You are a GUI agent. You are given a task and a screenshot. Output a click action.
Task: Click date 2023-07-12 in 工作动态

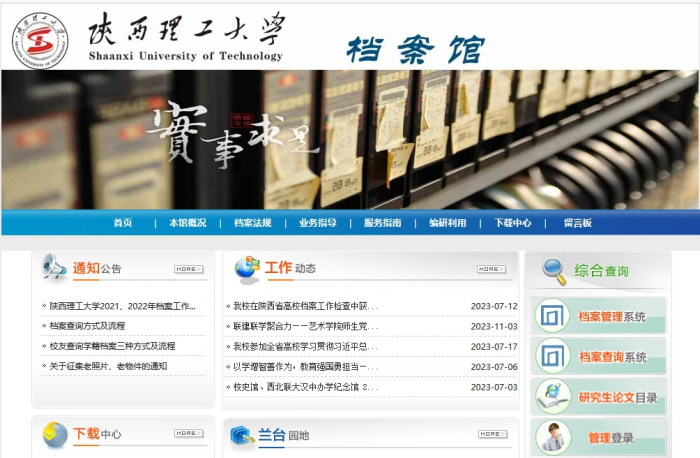(x=494, y=306)
